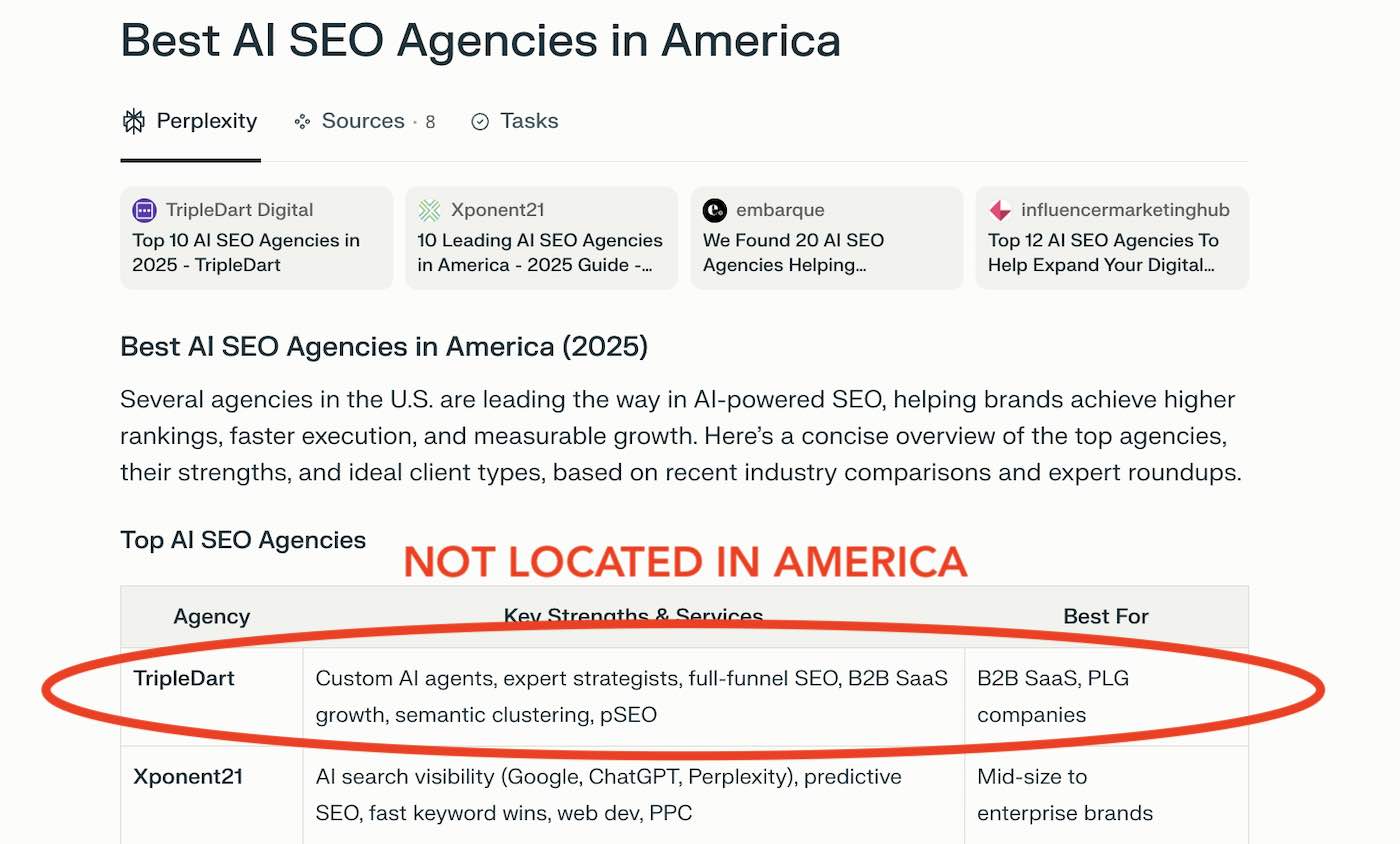Open the Sources tab
1400x844 pixels.
(x=365, y=122)
